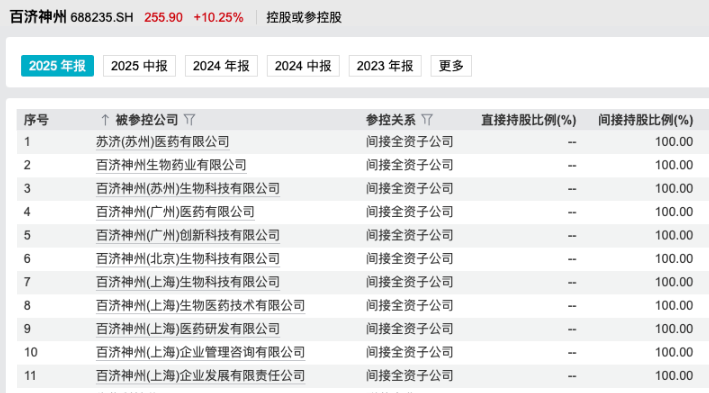Open 百济神州生物药业有限公司 link

tap(171, 165)
